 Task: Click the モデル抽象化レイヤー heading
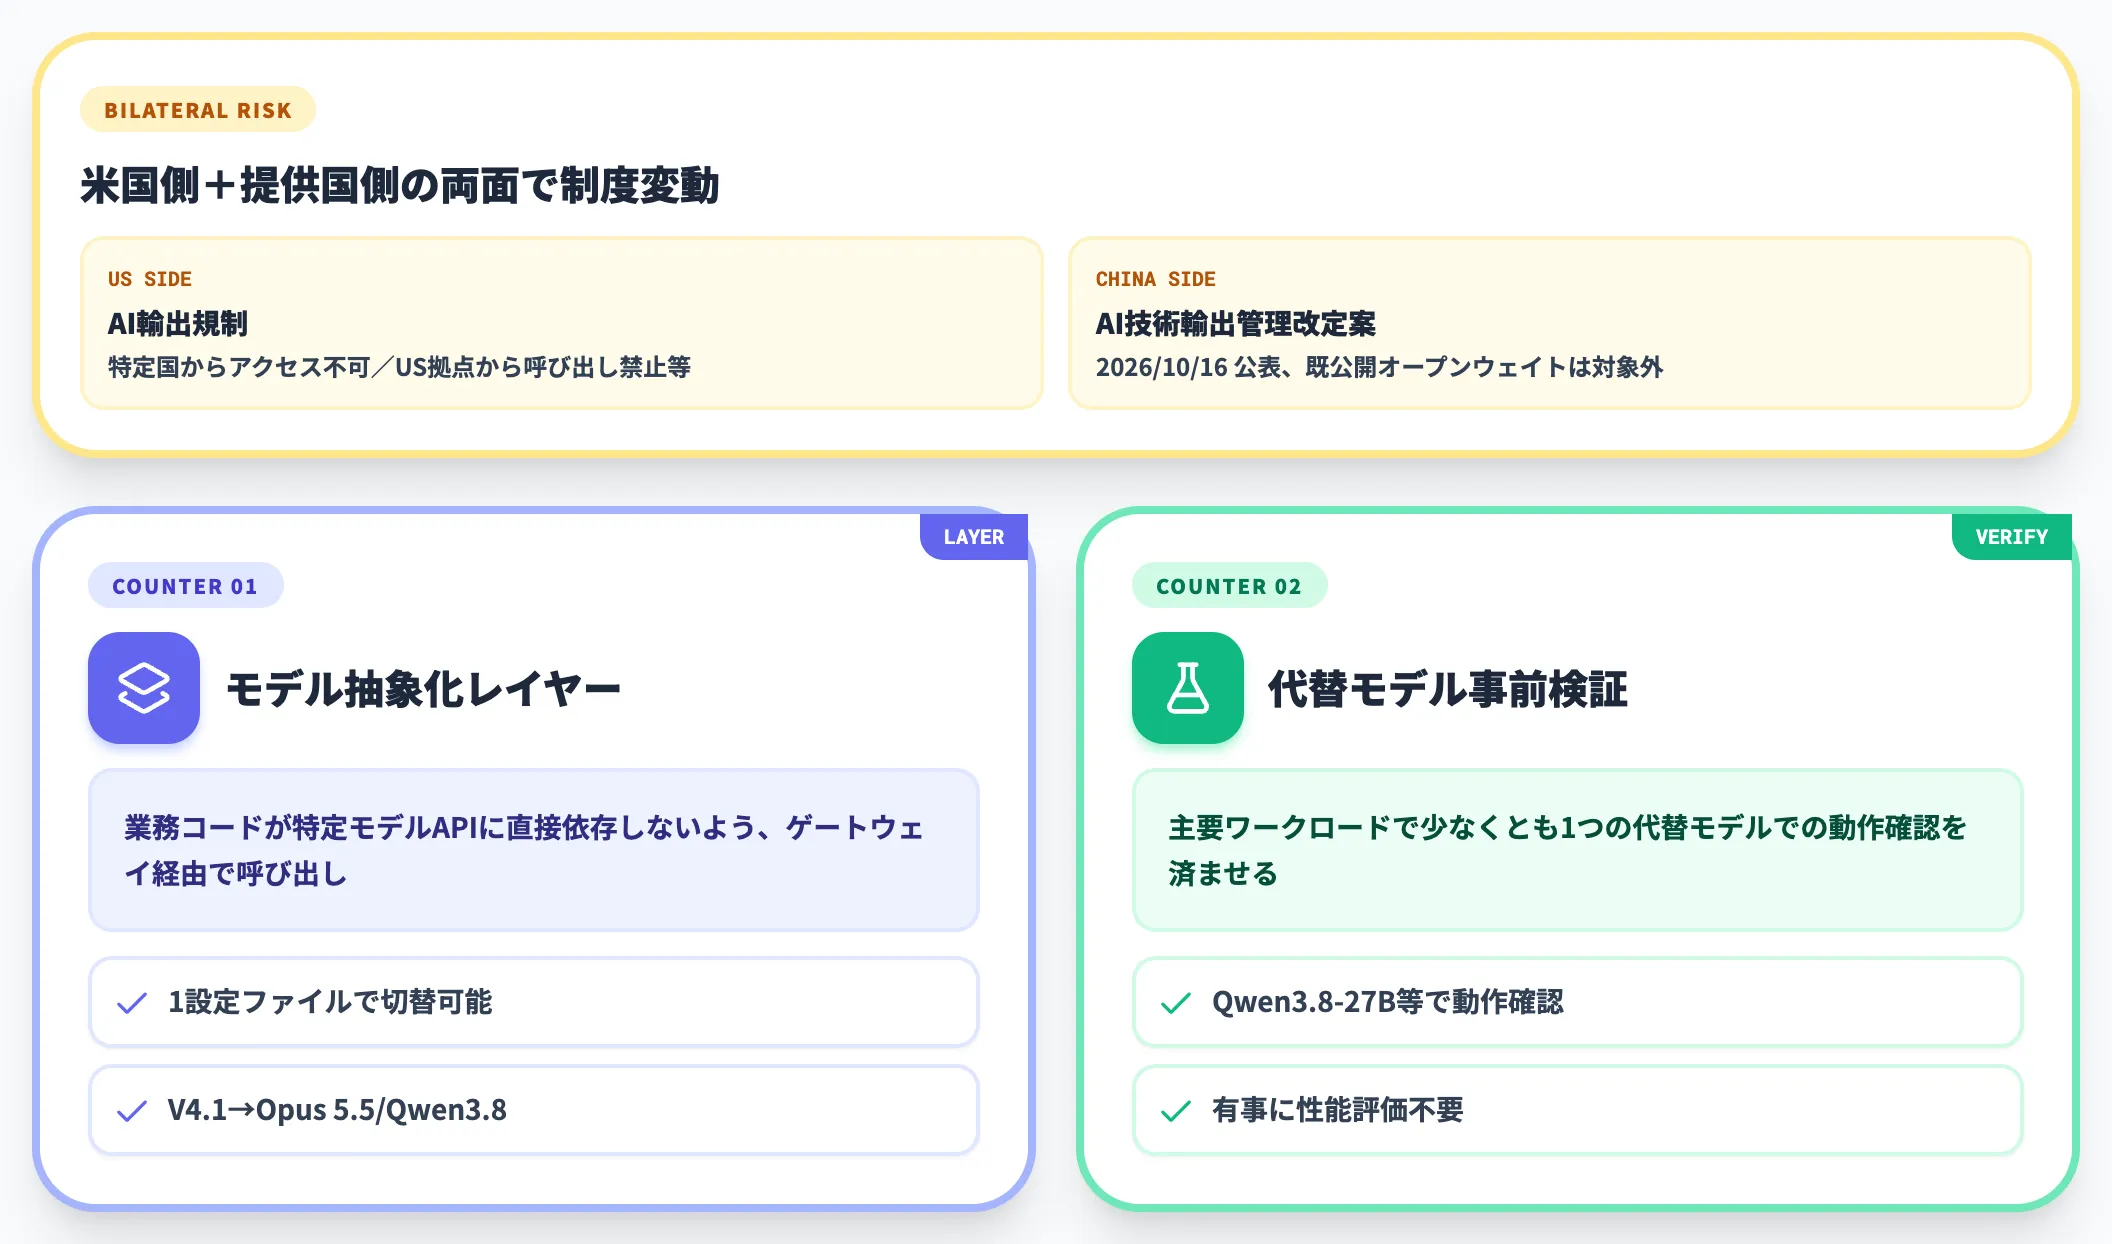click(424, 689)
